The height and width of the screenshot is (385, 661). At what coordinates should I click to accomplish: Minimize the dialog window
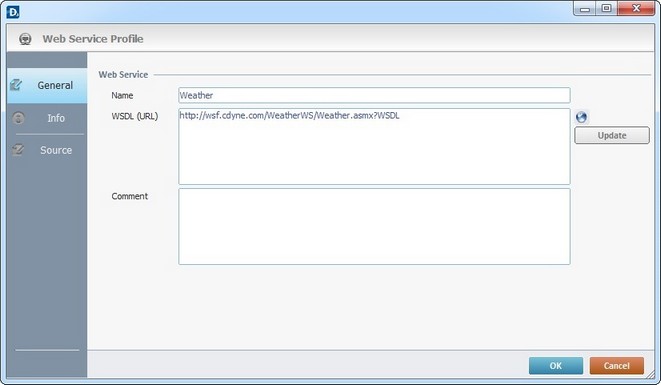(x=585, y=8)
